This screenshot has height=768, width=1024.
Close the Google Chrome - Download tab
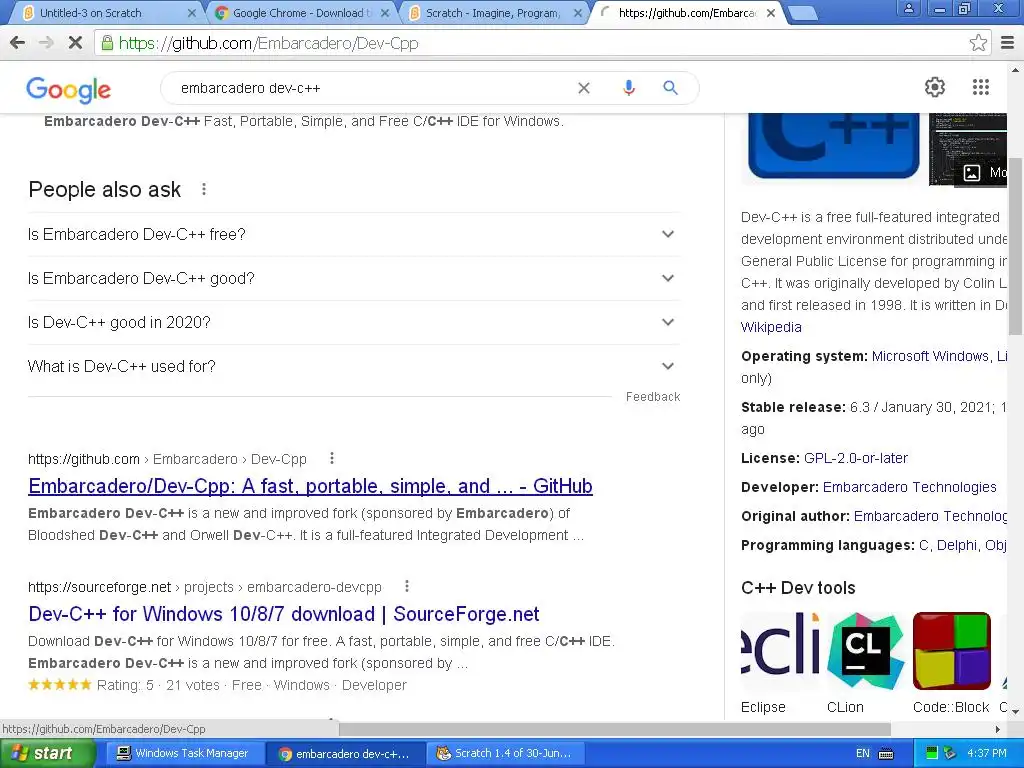click(x=385, y=13)
